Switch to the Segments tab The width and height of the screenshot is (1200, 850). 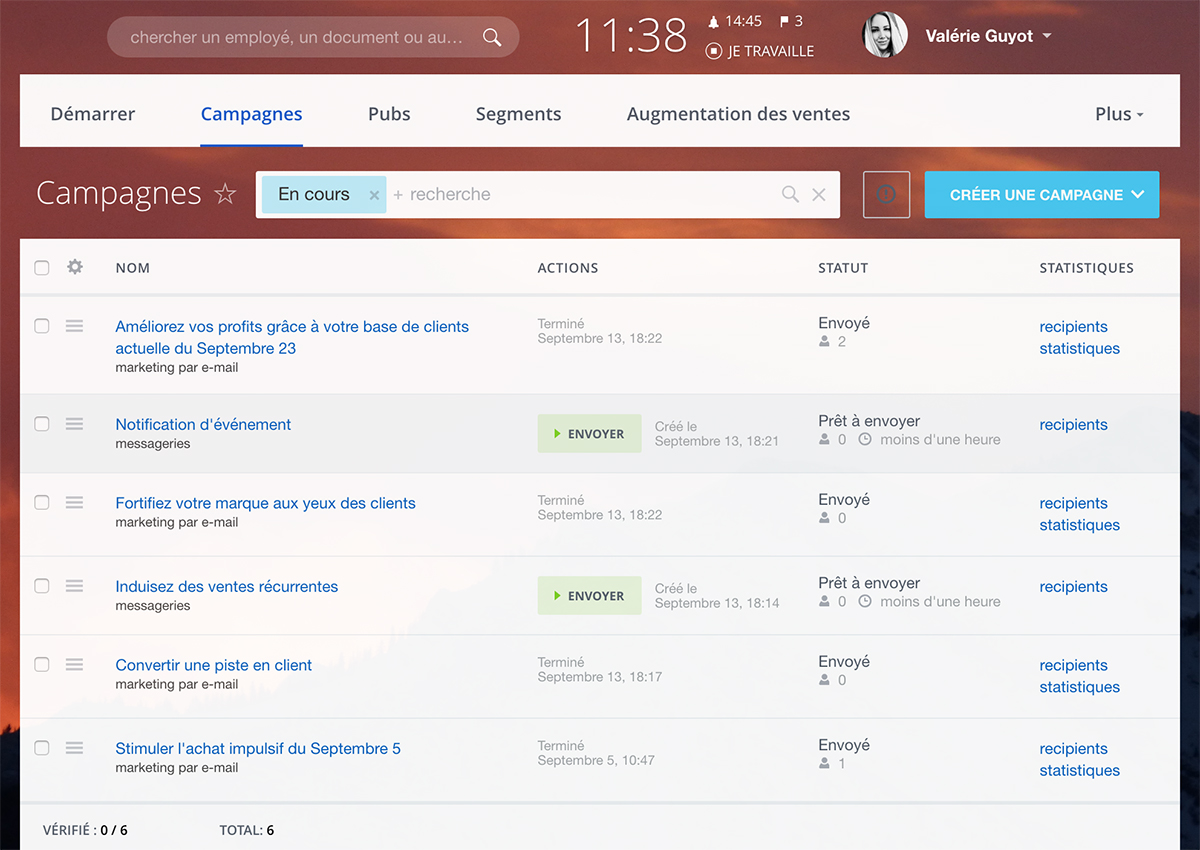[518, 114]
